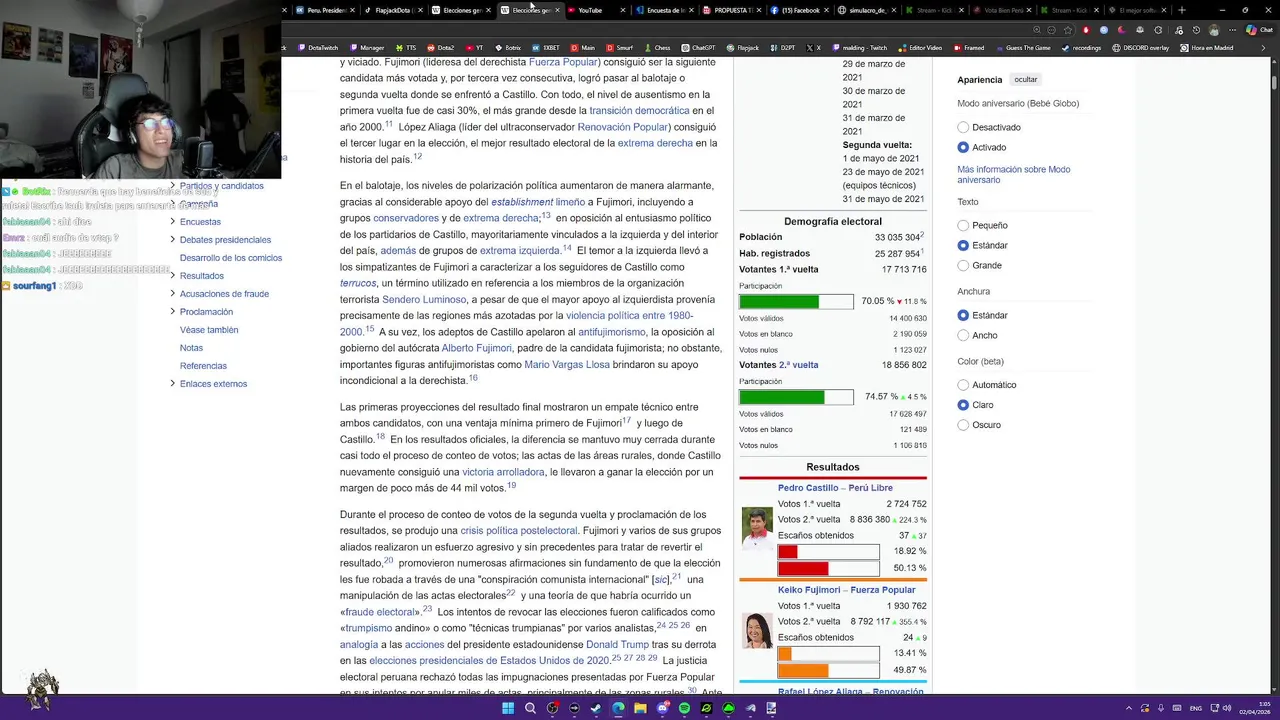Open Chess bookmark
This screenshot has height=720, width=1280.
657,48
